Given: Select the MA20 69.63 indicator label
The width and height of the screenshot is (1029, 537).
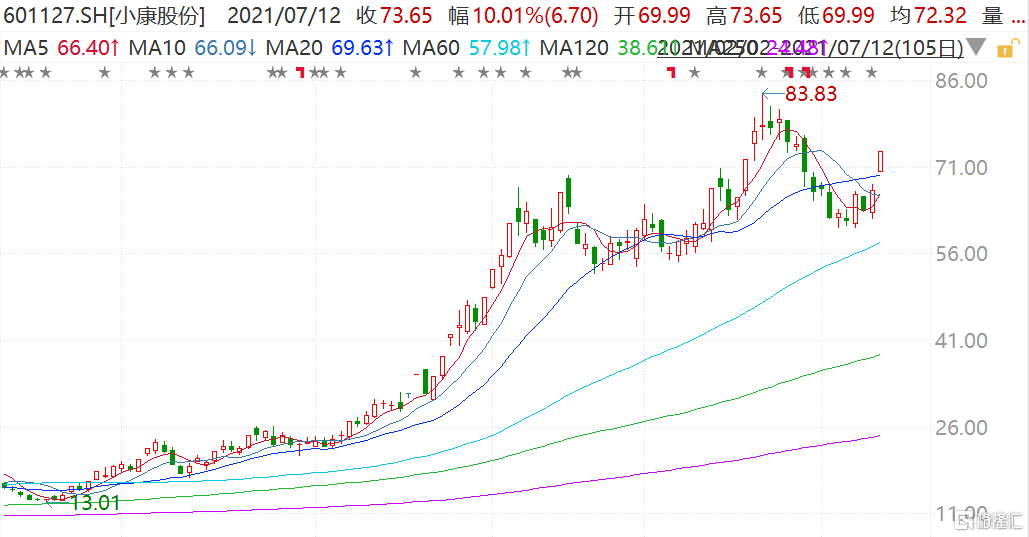Looking at the screenshot, I should [329, 48].
